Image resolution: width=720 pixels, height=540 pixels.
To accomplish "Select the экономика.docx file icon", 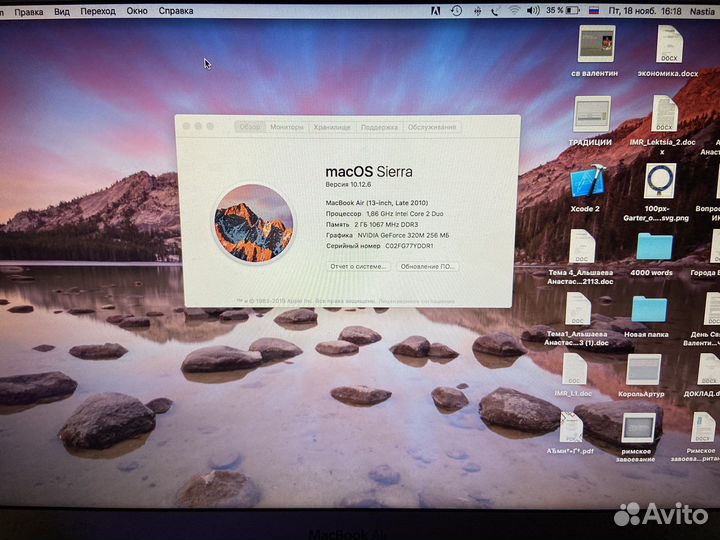I will (x=669, y=44).
